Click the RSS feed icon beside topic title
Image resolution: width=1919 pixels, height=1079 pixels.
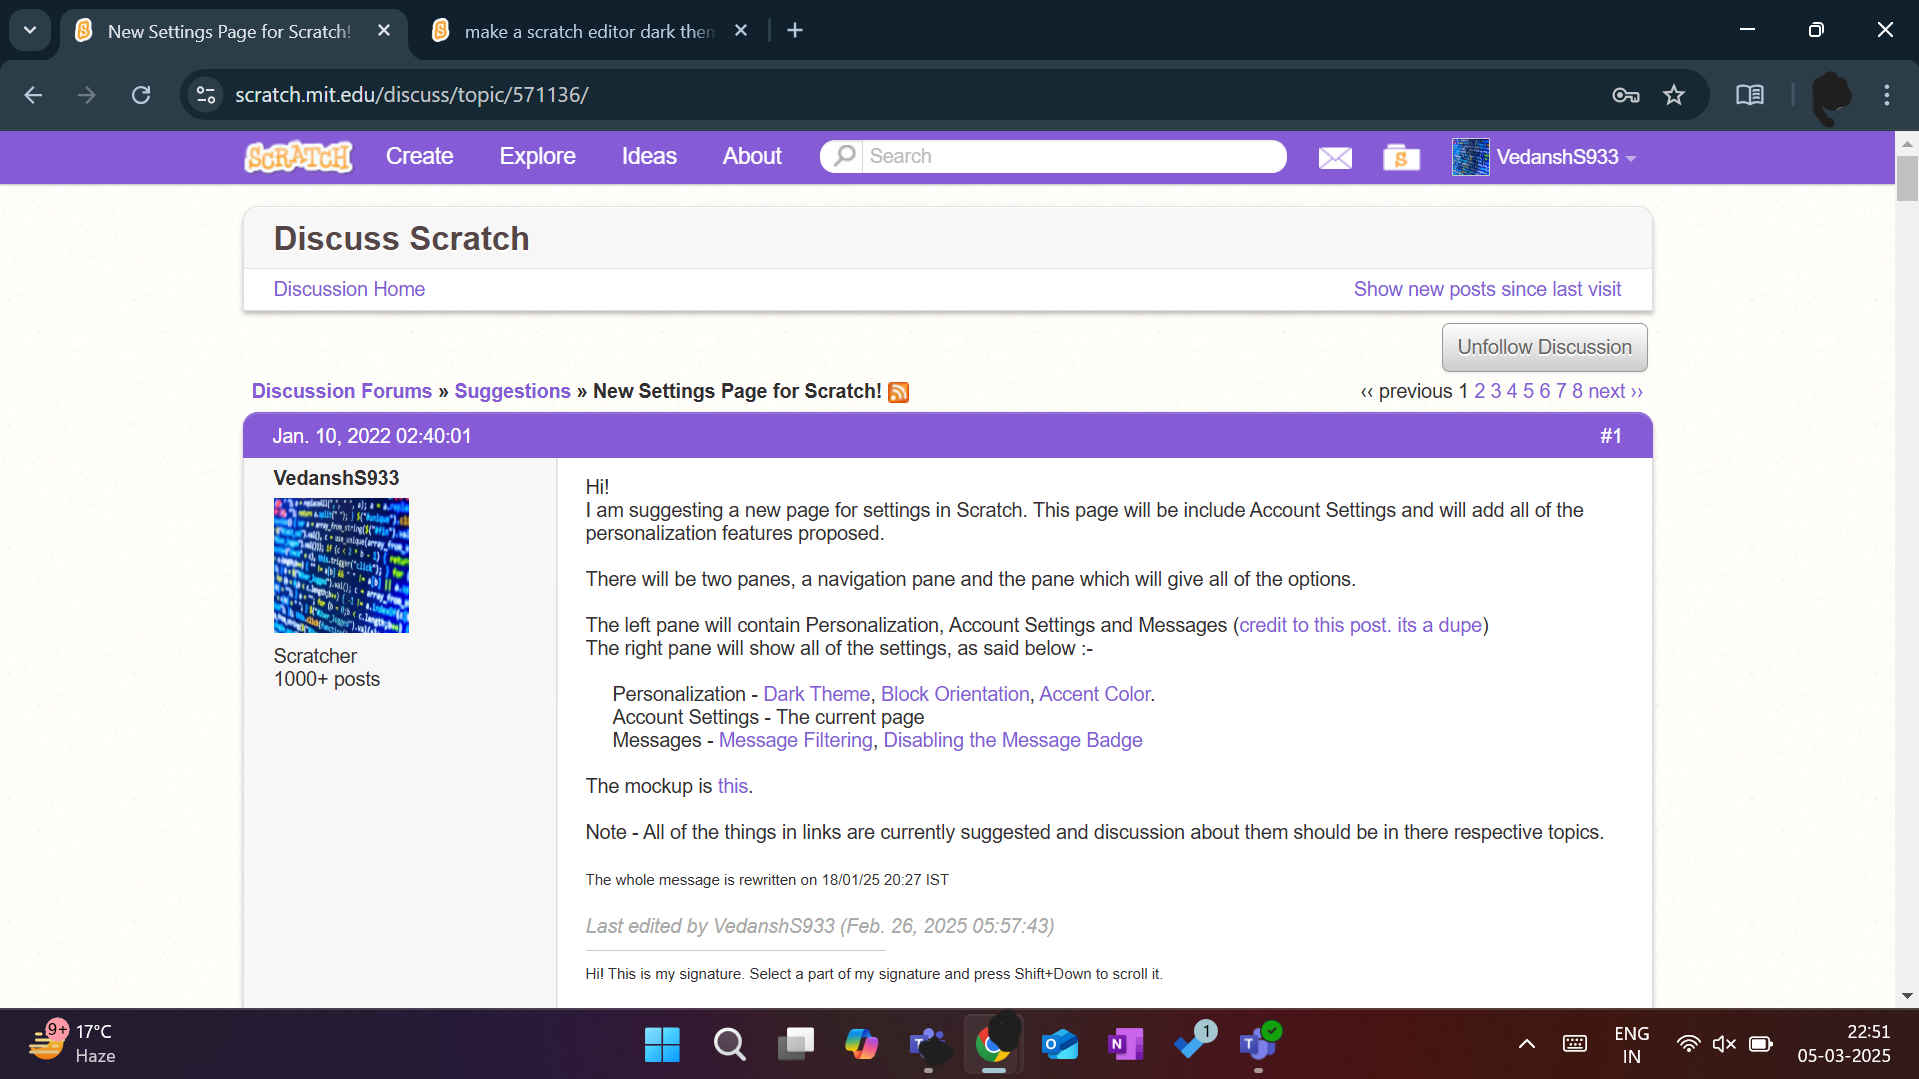tap(898, 393)
